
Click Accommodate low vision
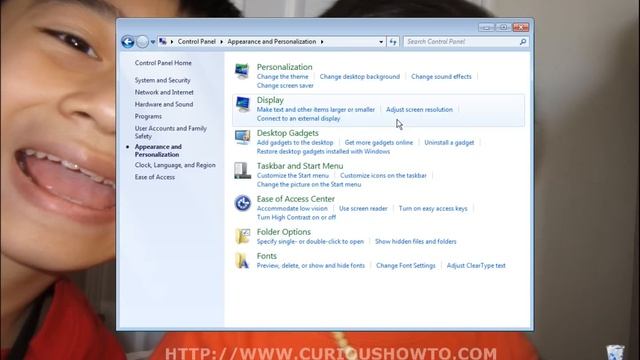(292, 209)
